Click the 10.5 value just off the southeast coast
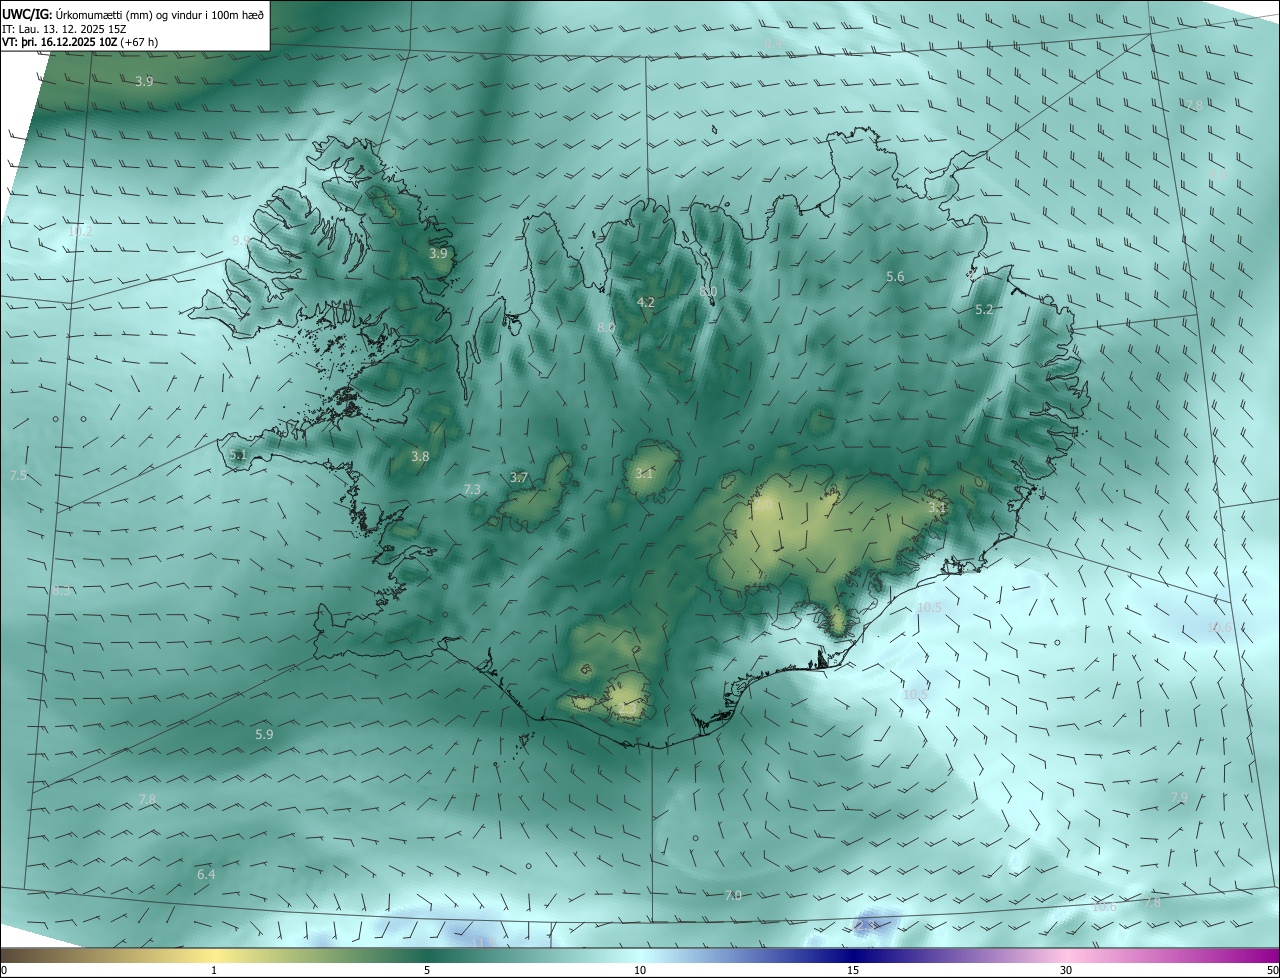 (x=929, y=607)
